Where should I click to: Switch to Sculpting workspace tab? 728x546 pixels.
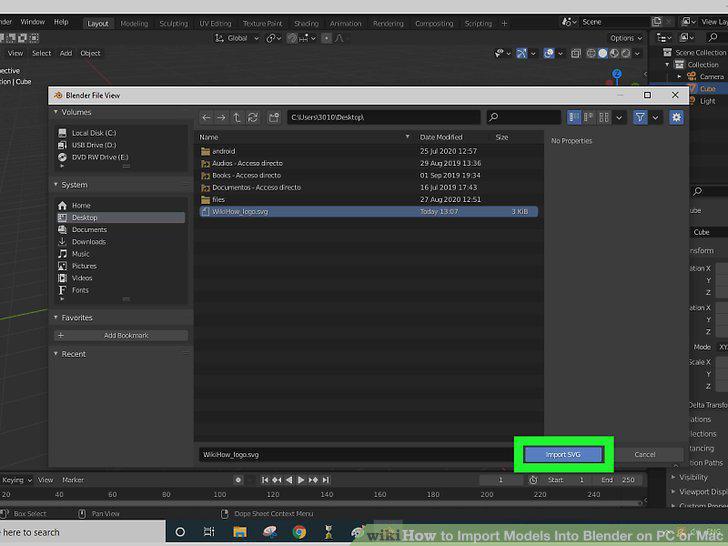pos(174,23)
